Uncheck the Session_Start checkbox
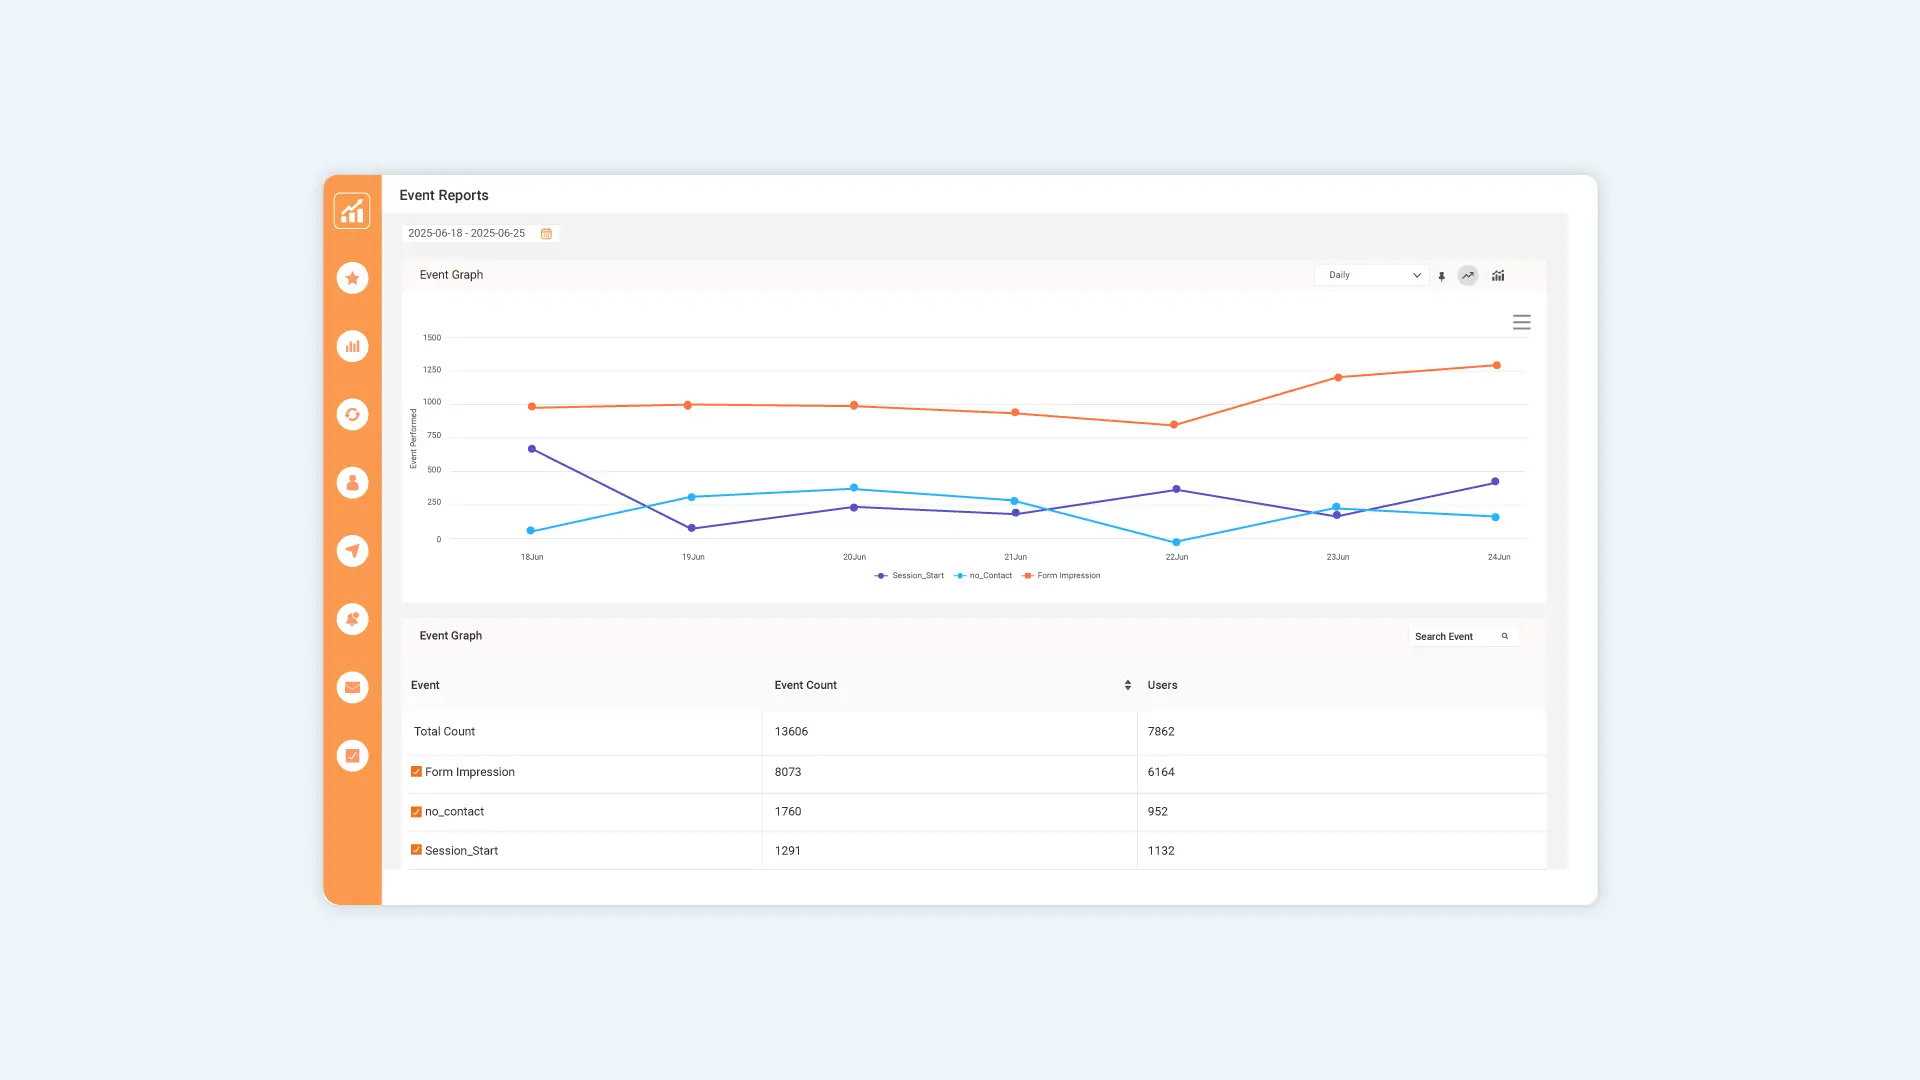The height and width of the screenshot is (1080, 1920). click(416, 850)
